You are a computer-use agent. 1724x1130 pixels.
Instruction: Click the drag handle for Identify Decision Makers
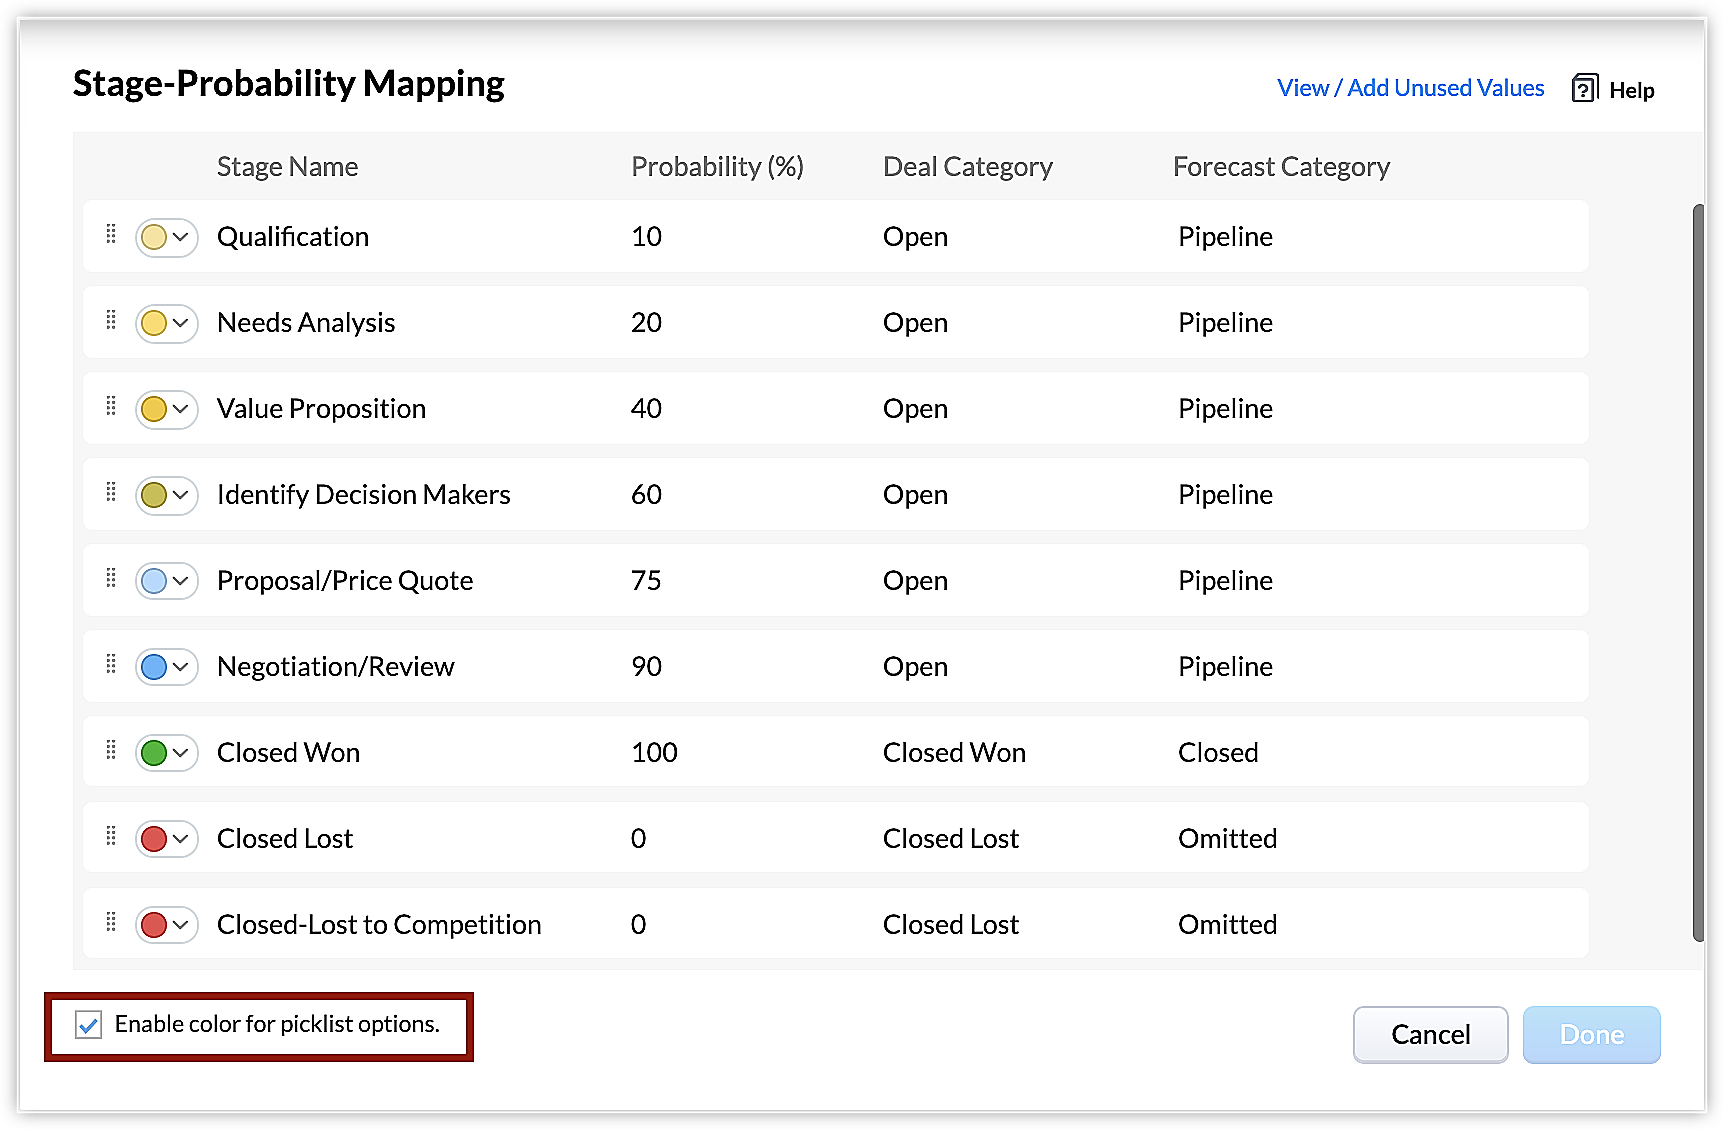(x=111, y=492)
